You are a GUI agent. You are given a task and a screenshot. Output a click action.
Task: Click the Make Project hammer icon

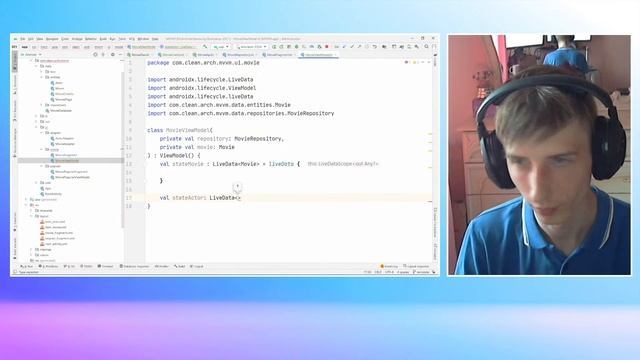tap(205, 47)
